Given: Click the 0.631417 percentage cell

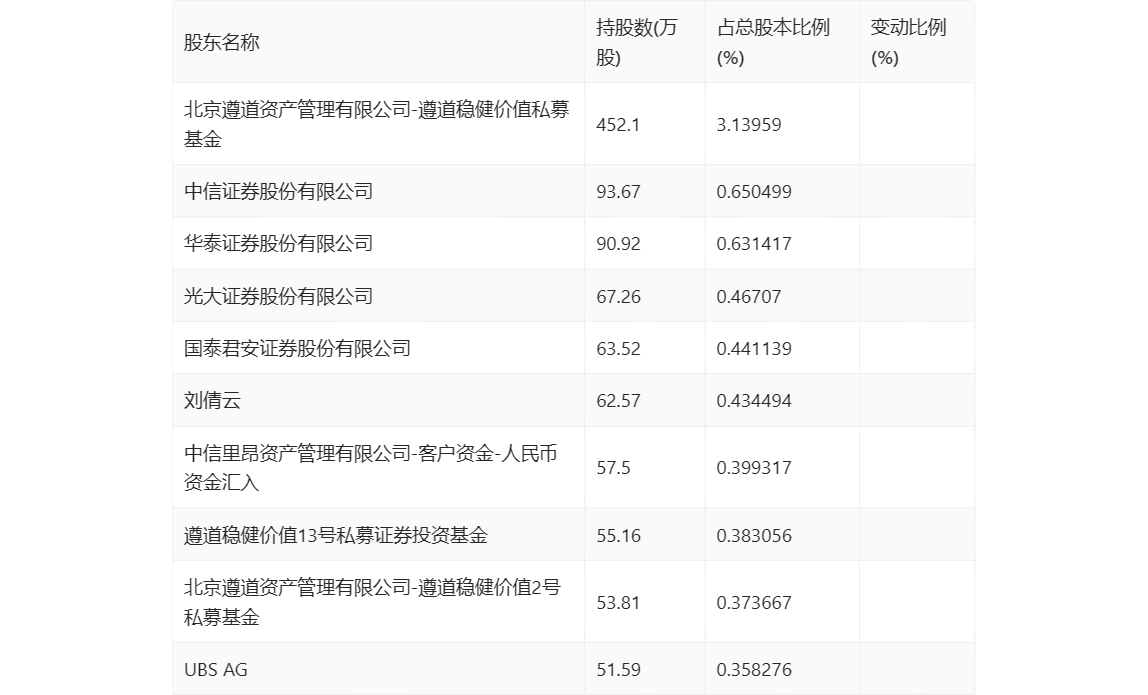Looking at the screenshot, I should click(754, 244).
